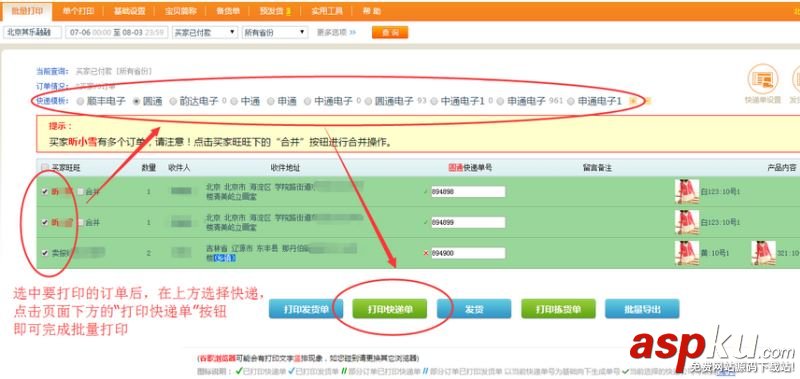The image size is (800, 379).
Task: Click the shop name field 北京其乐融融
Action: coord(32,32)
